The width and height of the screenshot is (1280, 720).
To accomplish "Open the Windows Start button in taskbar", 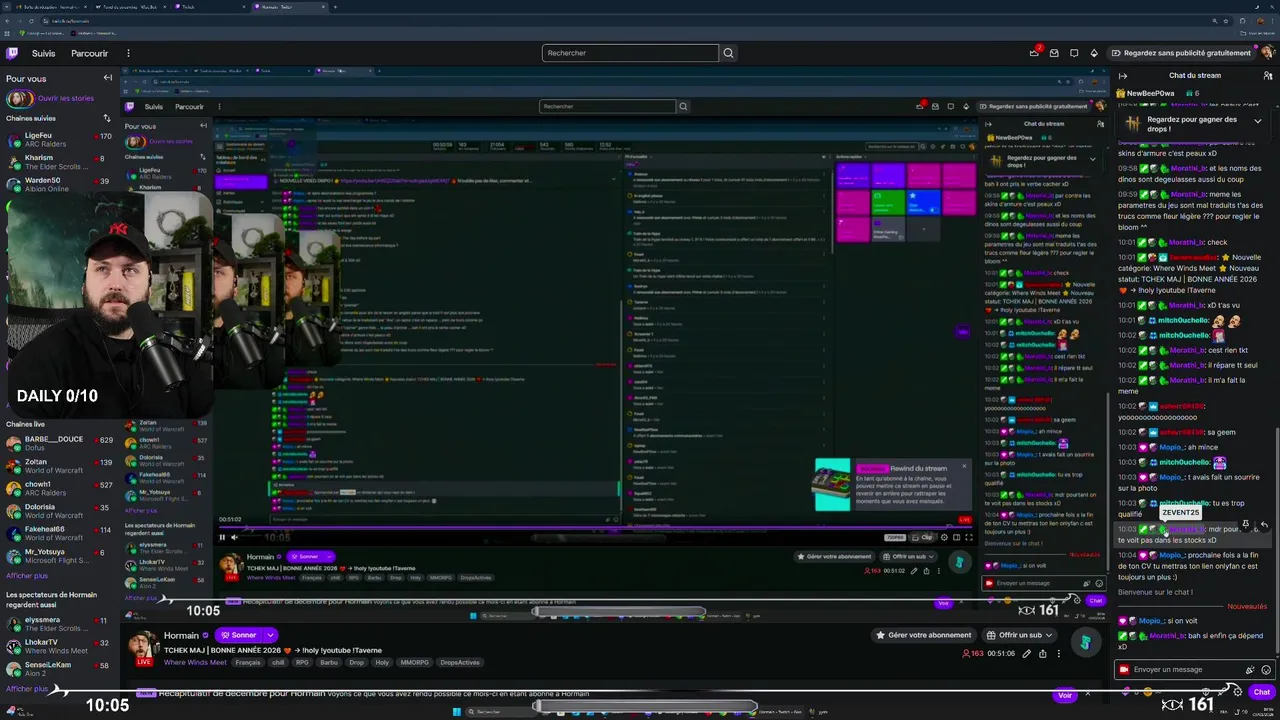I will 458,712.
